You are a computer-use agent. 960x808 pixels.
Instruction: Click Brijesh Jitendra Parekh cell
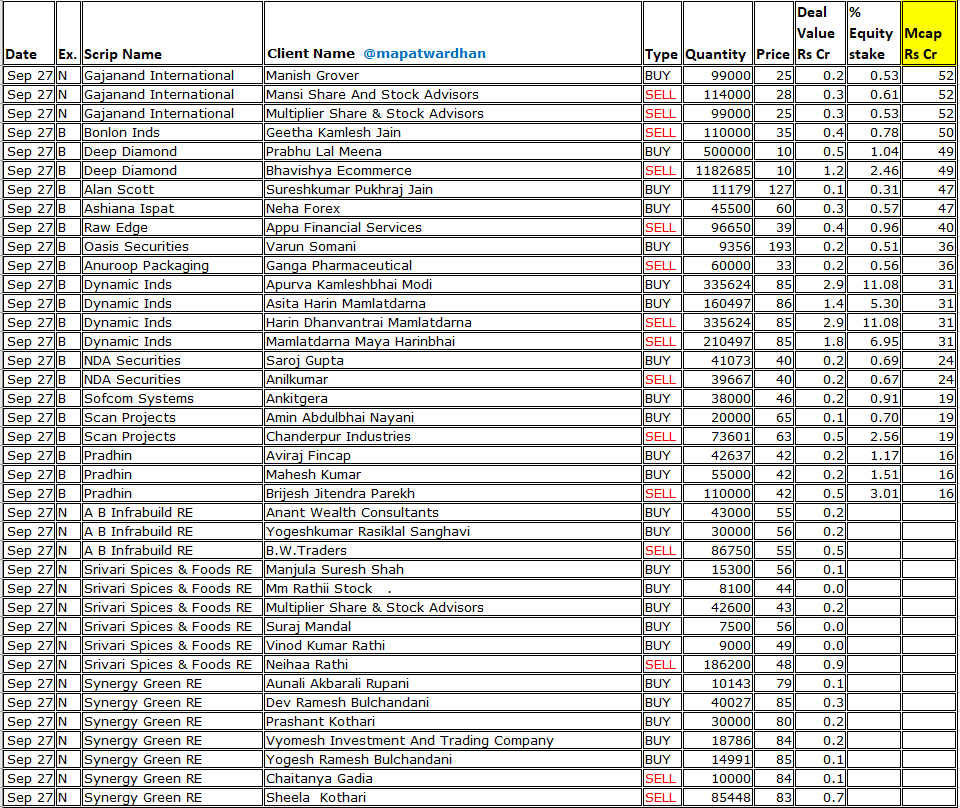point(452,493)
